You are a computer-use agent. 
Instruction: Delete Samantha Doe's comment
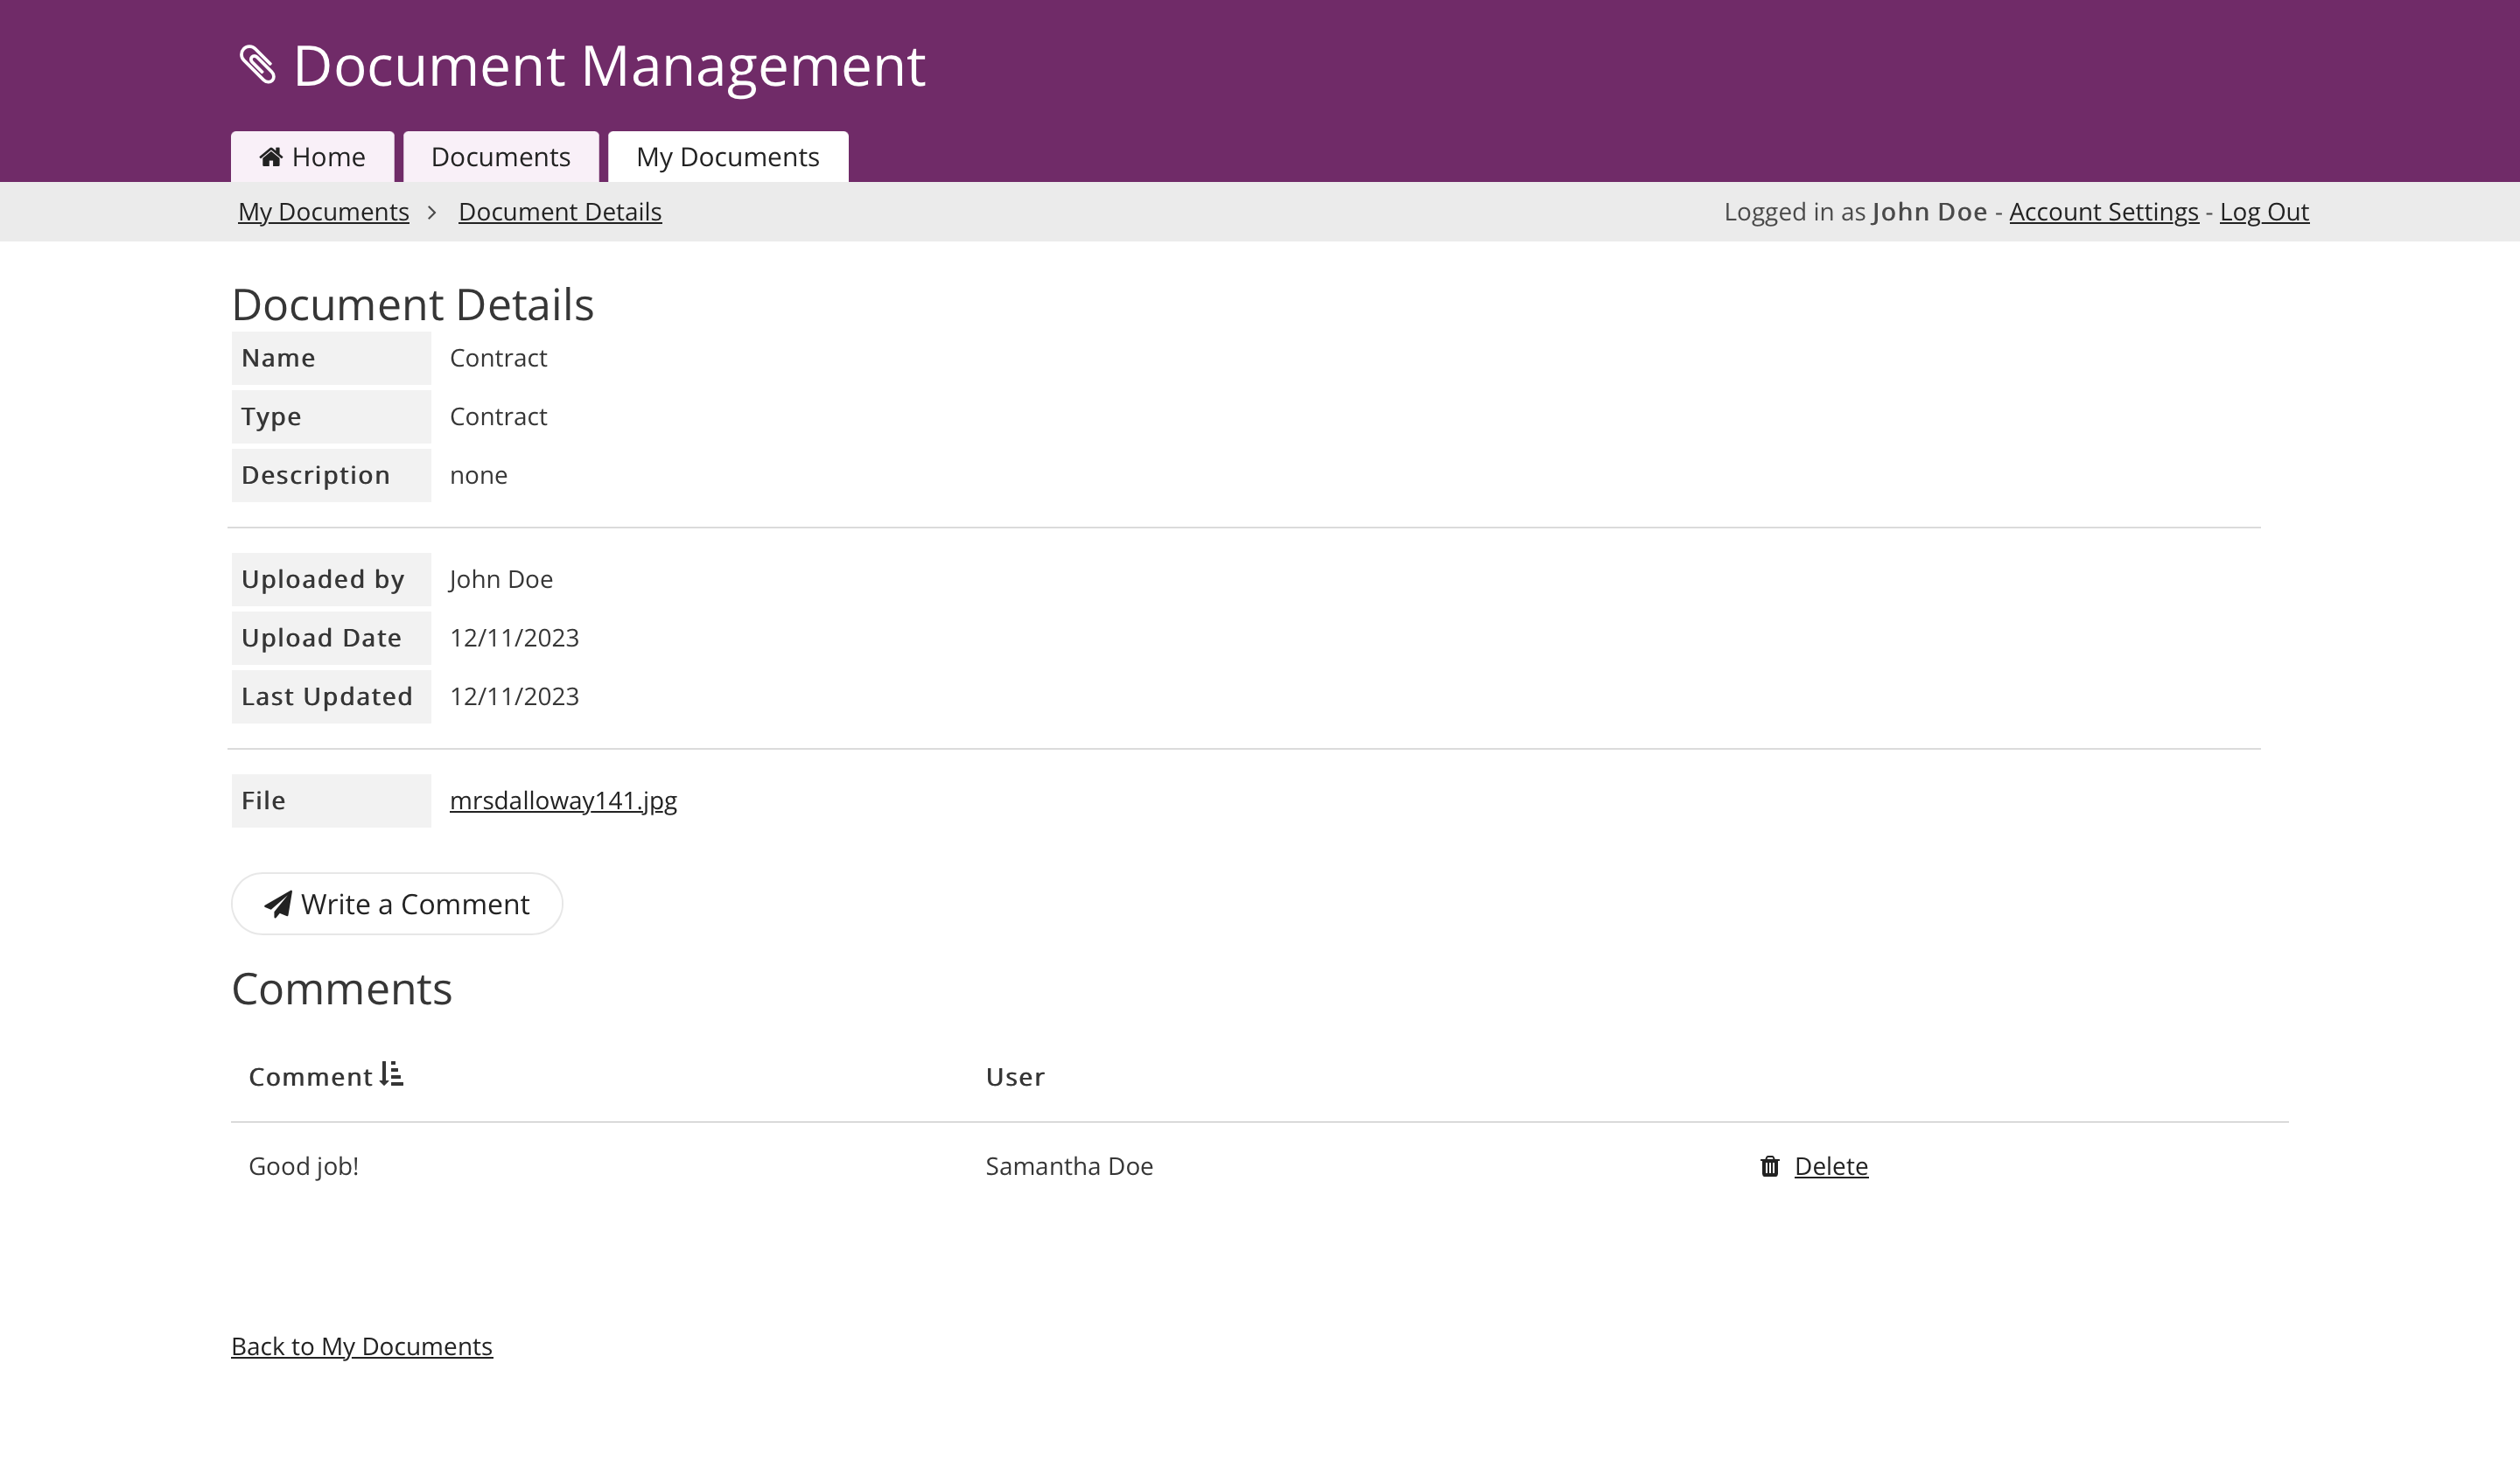1830,1166
